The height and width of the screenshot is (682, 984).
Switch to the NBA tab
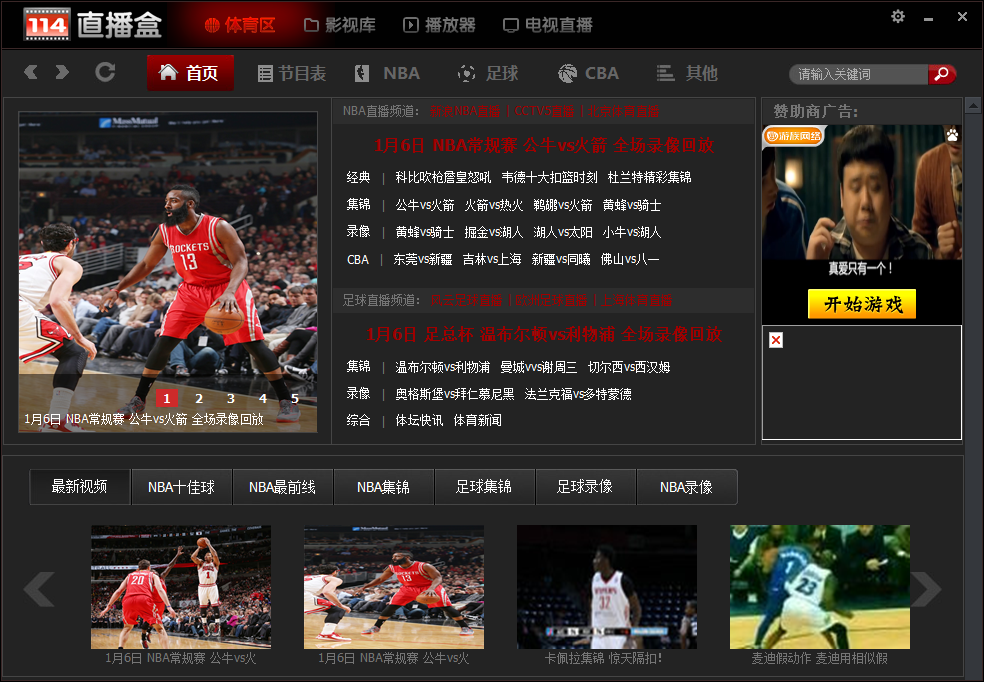[x=387, y=73]
